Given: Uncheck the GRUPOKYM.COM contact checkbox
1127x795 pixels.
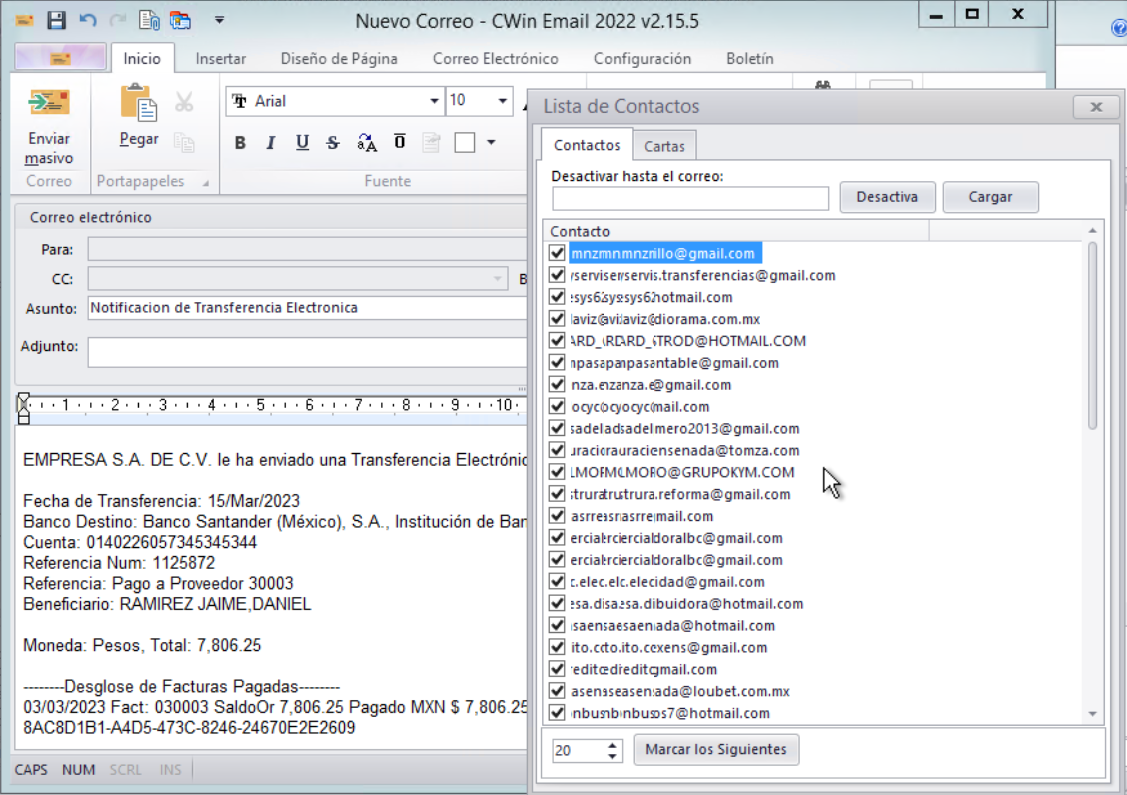Looking at the screenshot, I should [x=558, y=472].
